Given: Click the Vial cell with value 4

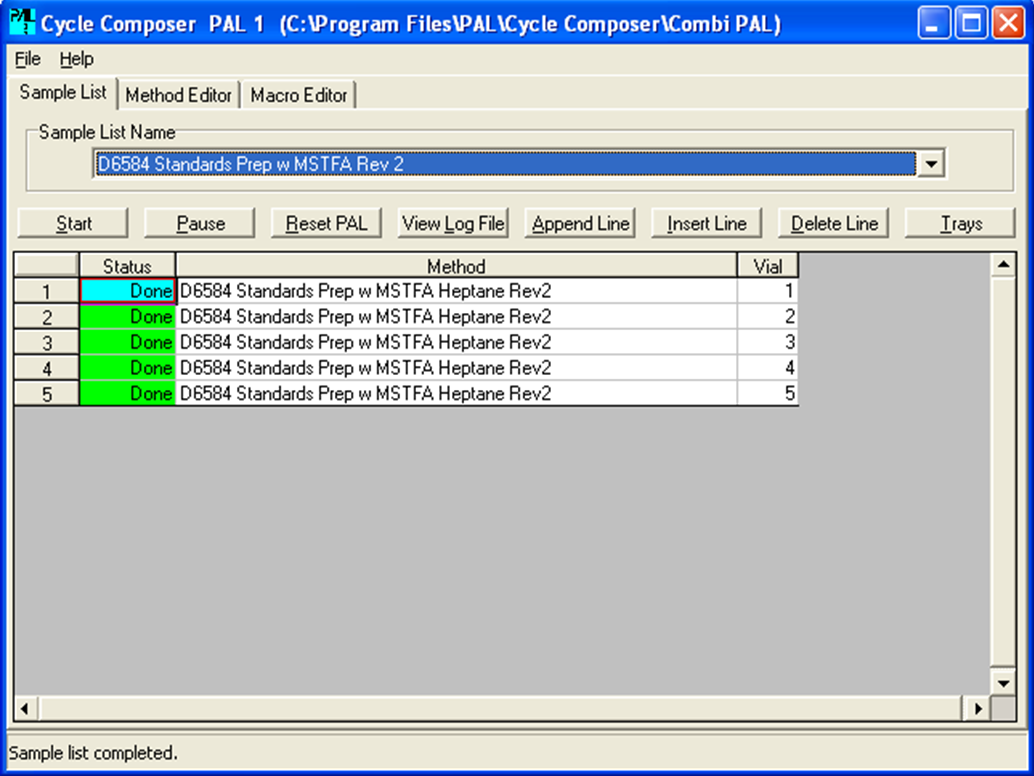Looking at the screenshot, I should [768, 368].
